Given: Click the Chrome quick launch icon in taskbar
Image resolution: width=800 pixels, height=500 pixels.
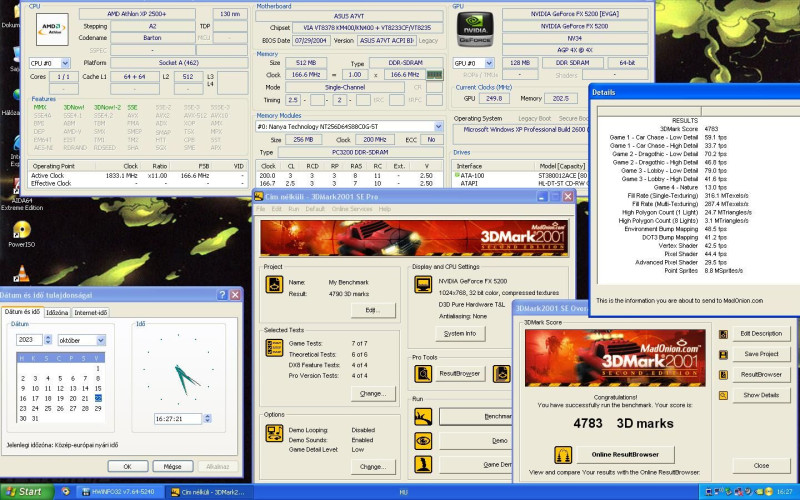Looking at the screenshot, I should (65, 491).
